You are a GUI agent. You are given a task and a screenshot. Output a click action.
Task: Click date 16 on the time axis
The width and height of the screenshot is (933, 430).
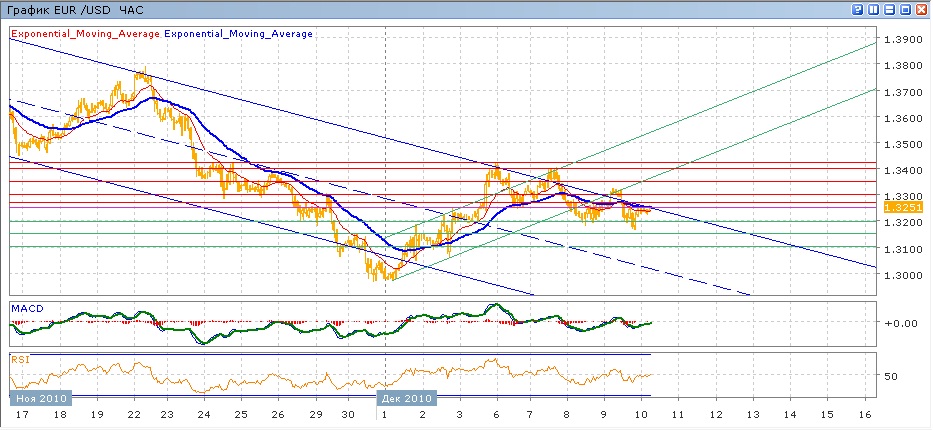tap(865, 414)
